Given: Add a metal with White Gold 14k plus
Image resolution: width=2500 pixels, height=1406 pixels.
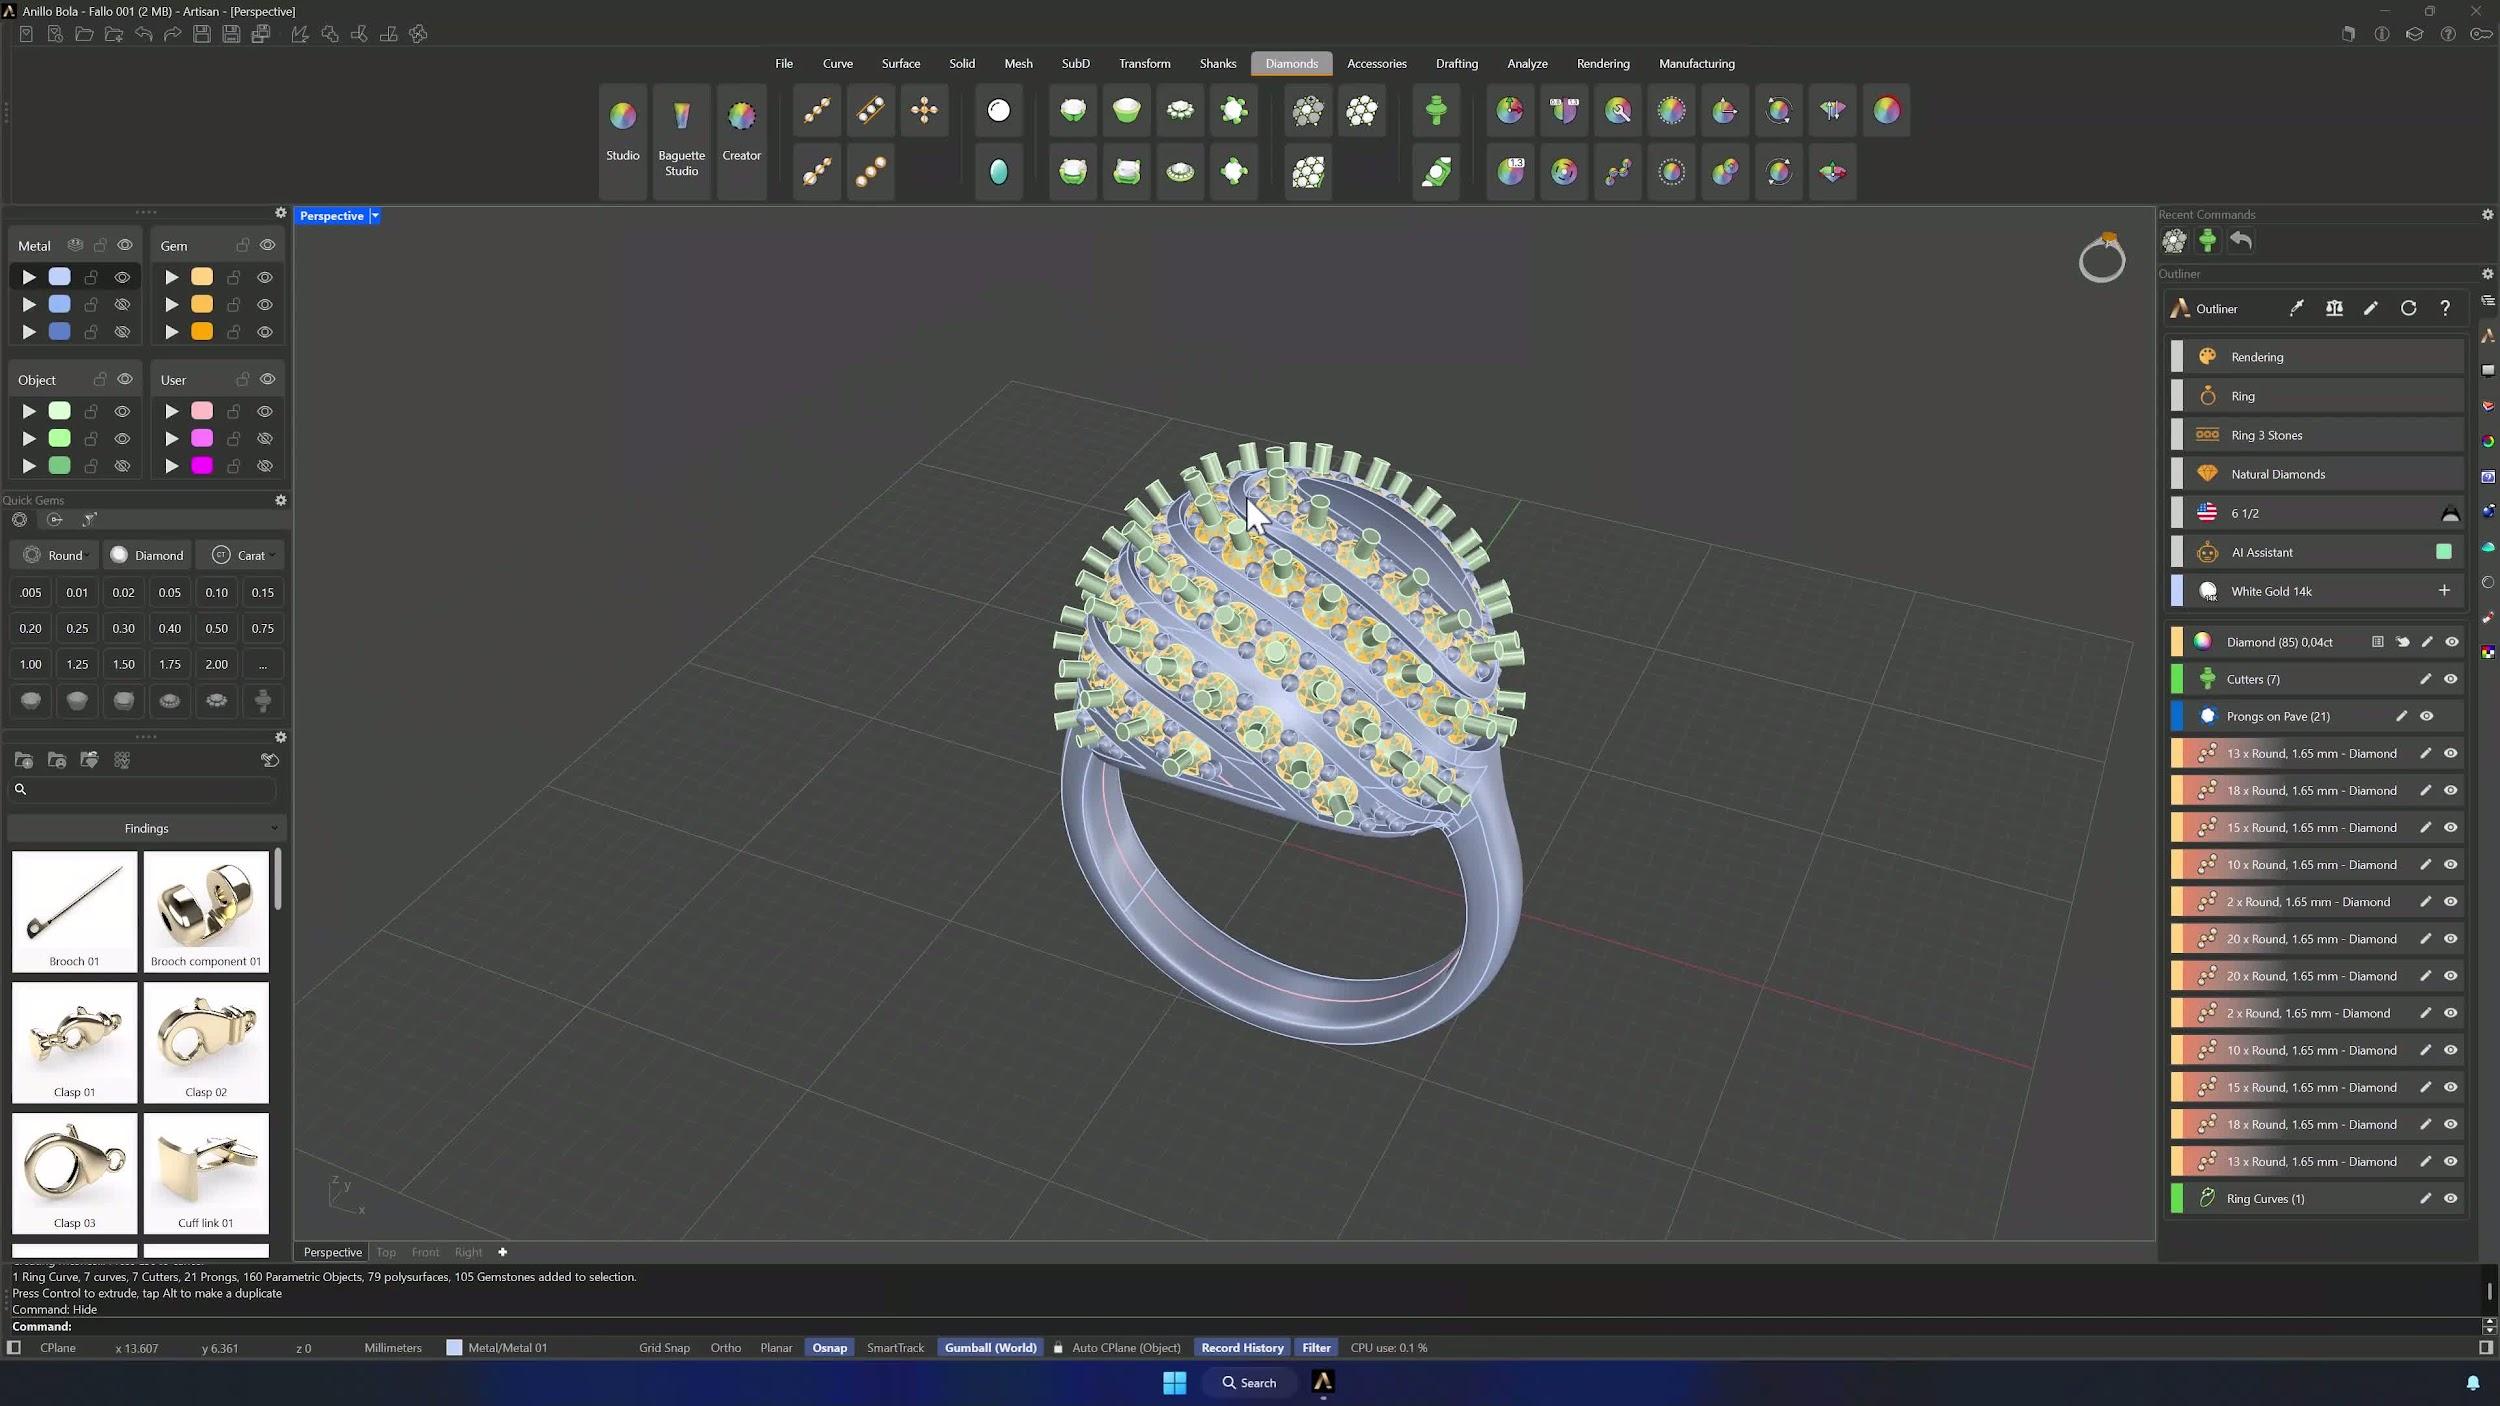Looking at the screenshot, I should [x=2443, y=591].
